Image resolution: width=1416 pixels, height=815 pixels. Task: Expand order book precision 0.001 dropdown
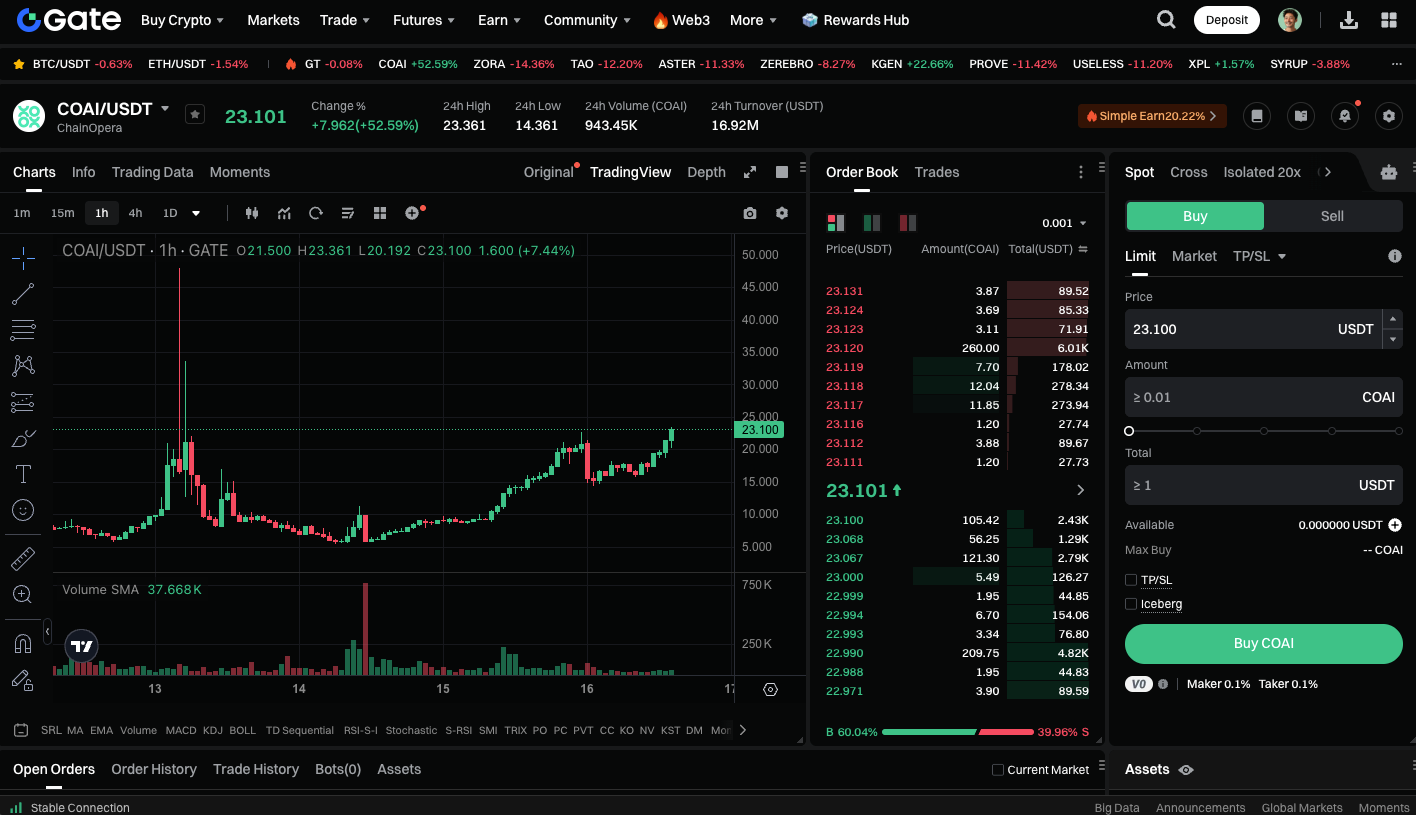1064,223
